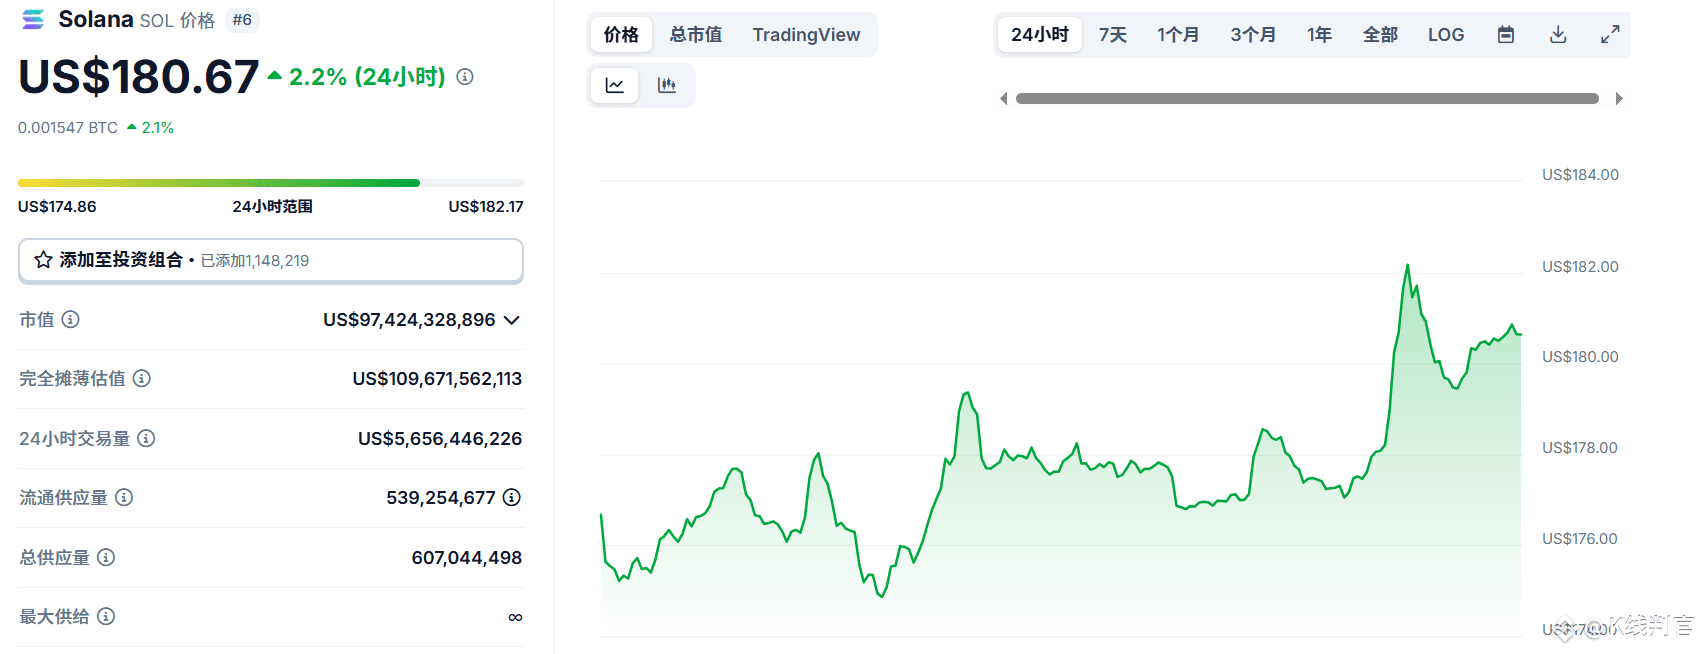Switch to candlestick chart view icon

(x=667, y=86)
